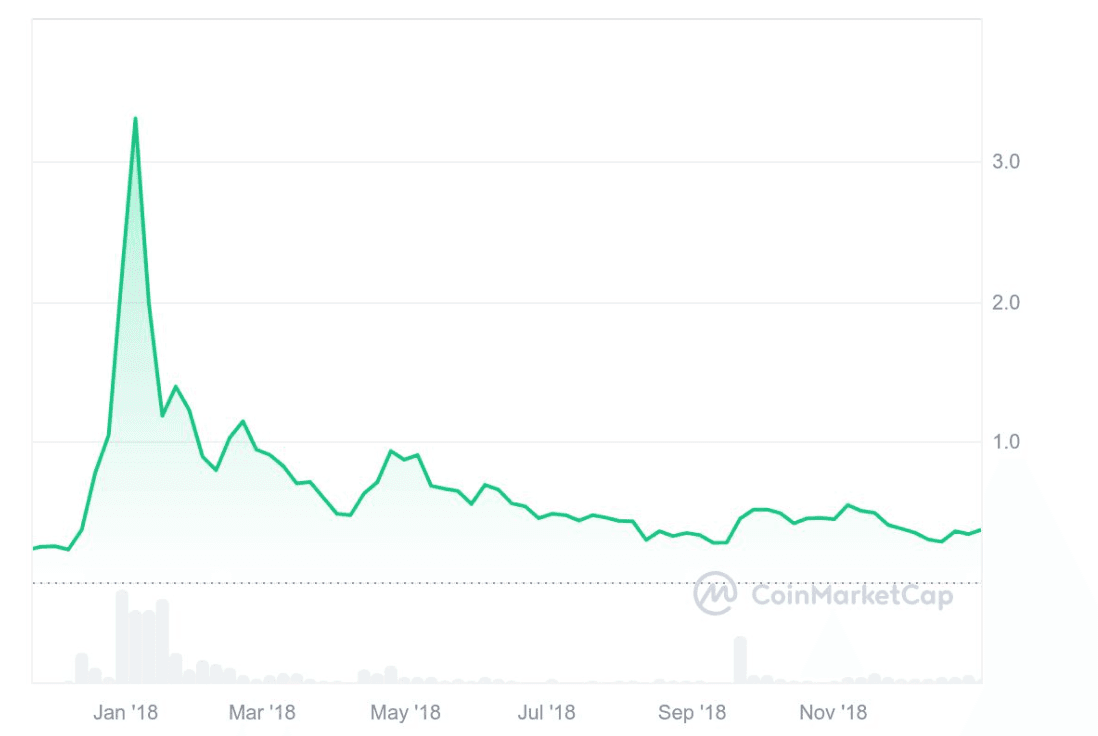Screen dimensions: 1098x736
Task: Click the Jan '18 x-axis label
Action: click(124, 712)
